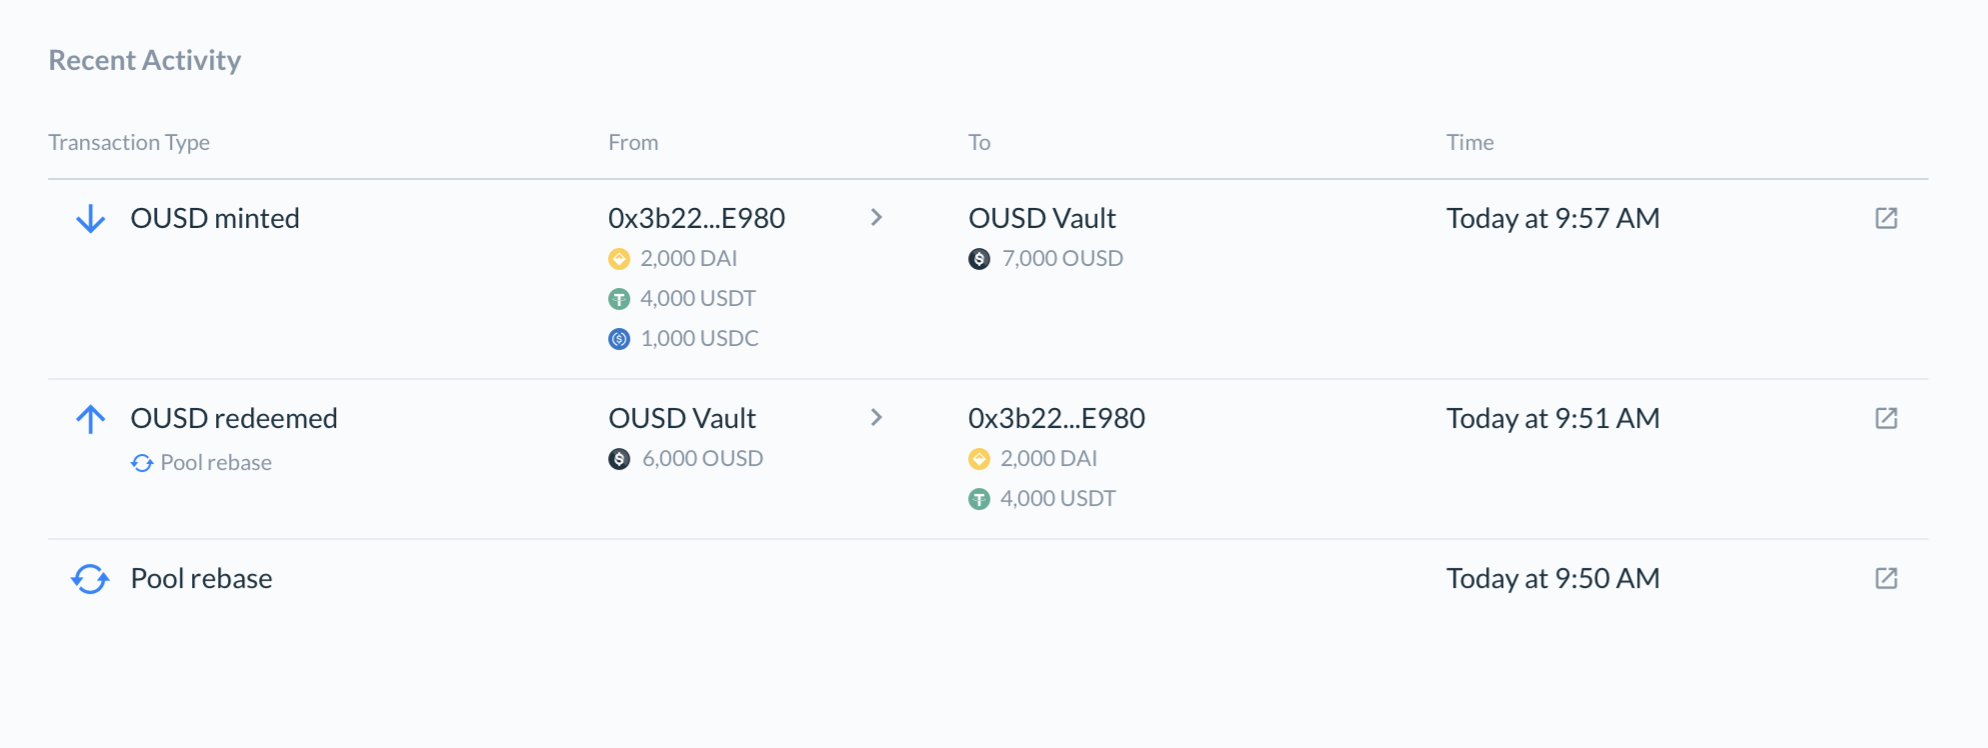Expand the chevron between 0x3b22...E980 and OUSD Vault
Viewport: 1988px width, 748px height.
[876, 217]
